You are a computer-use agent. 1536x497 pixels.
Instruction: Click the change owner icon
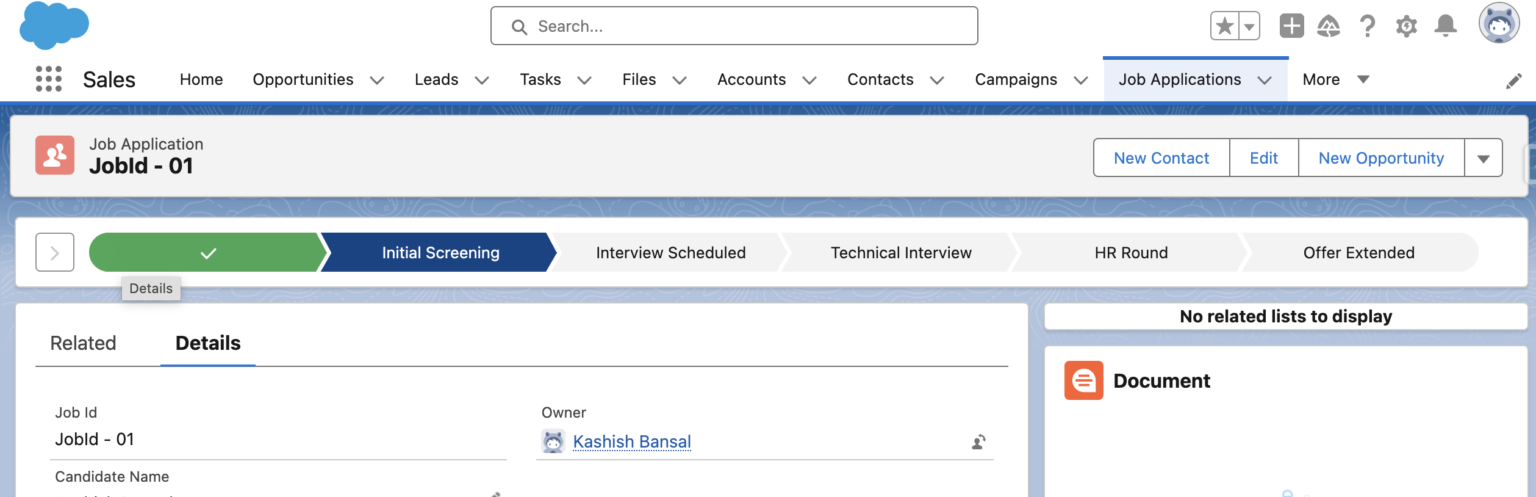coord(979,442)
